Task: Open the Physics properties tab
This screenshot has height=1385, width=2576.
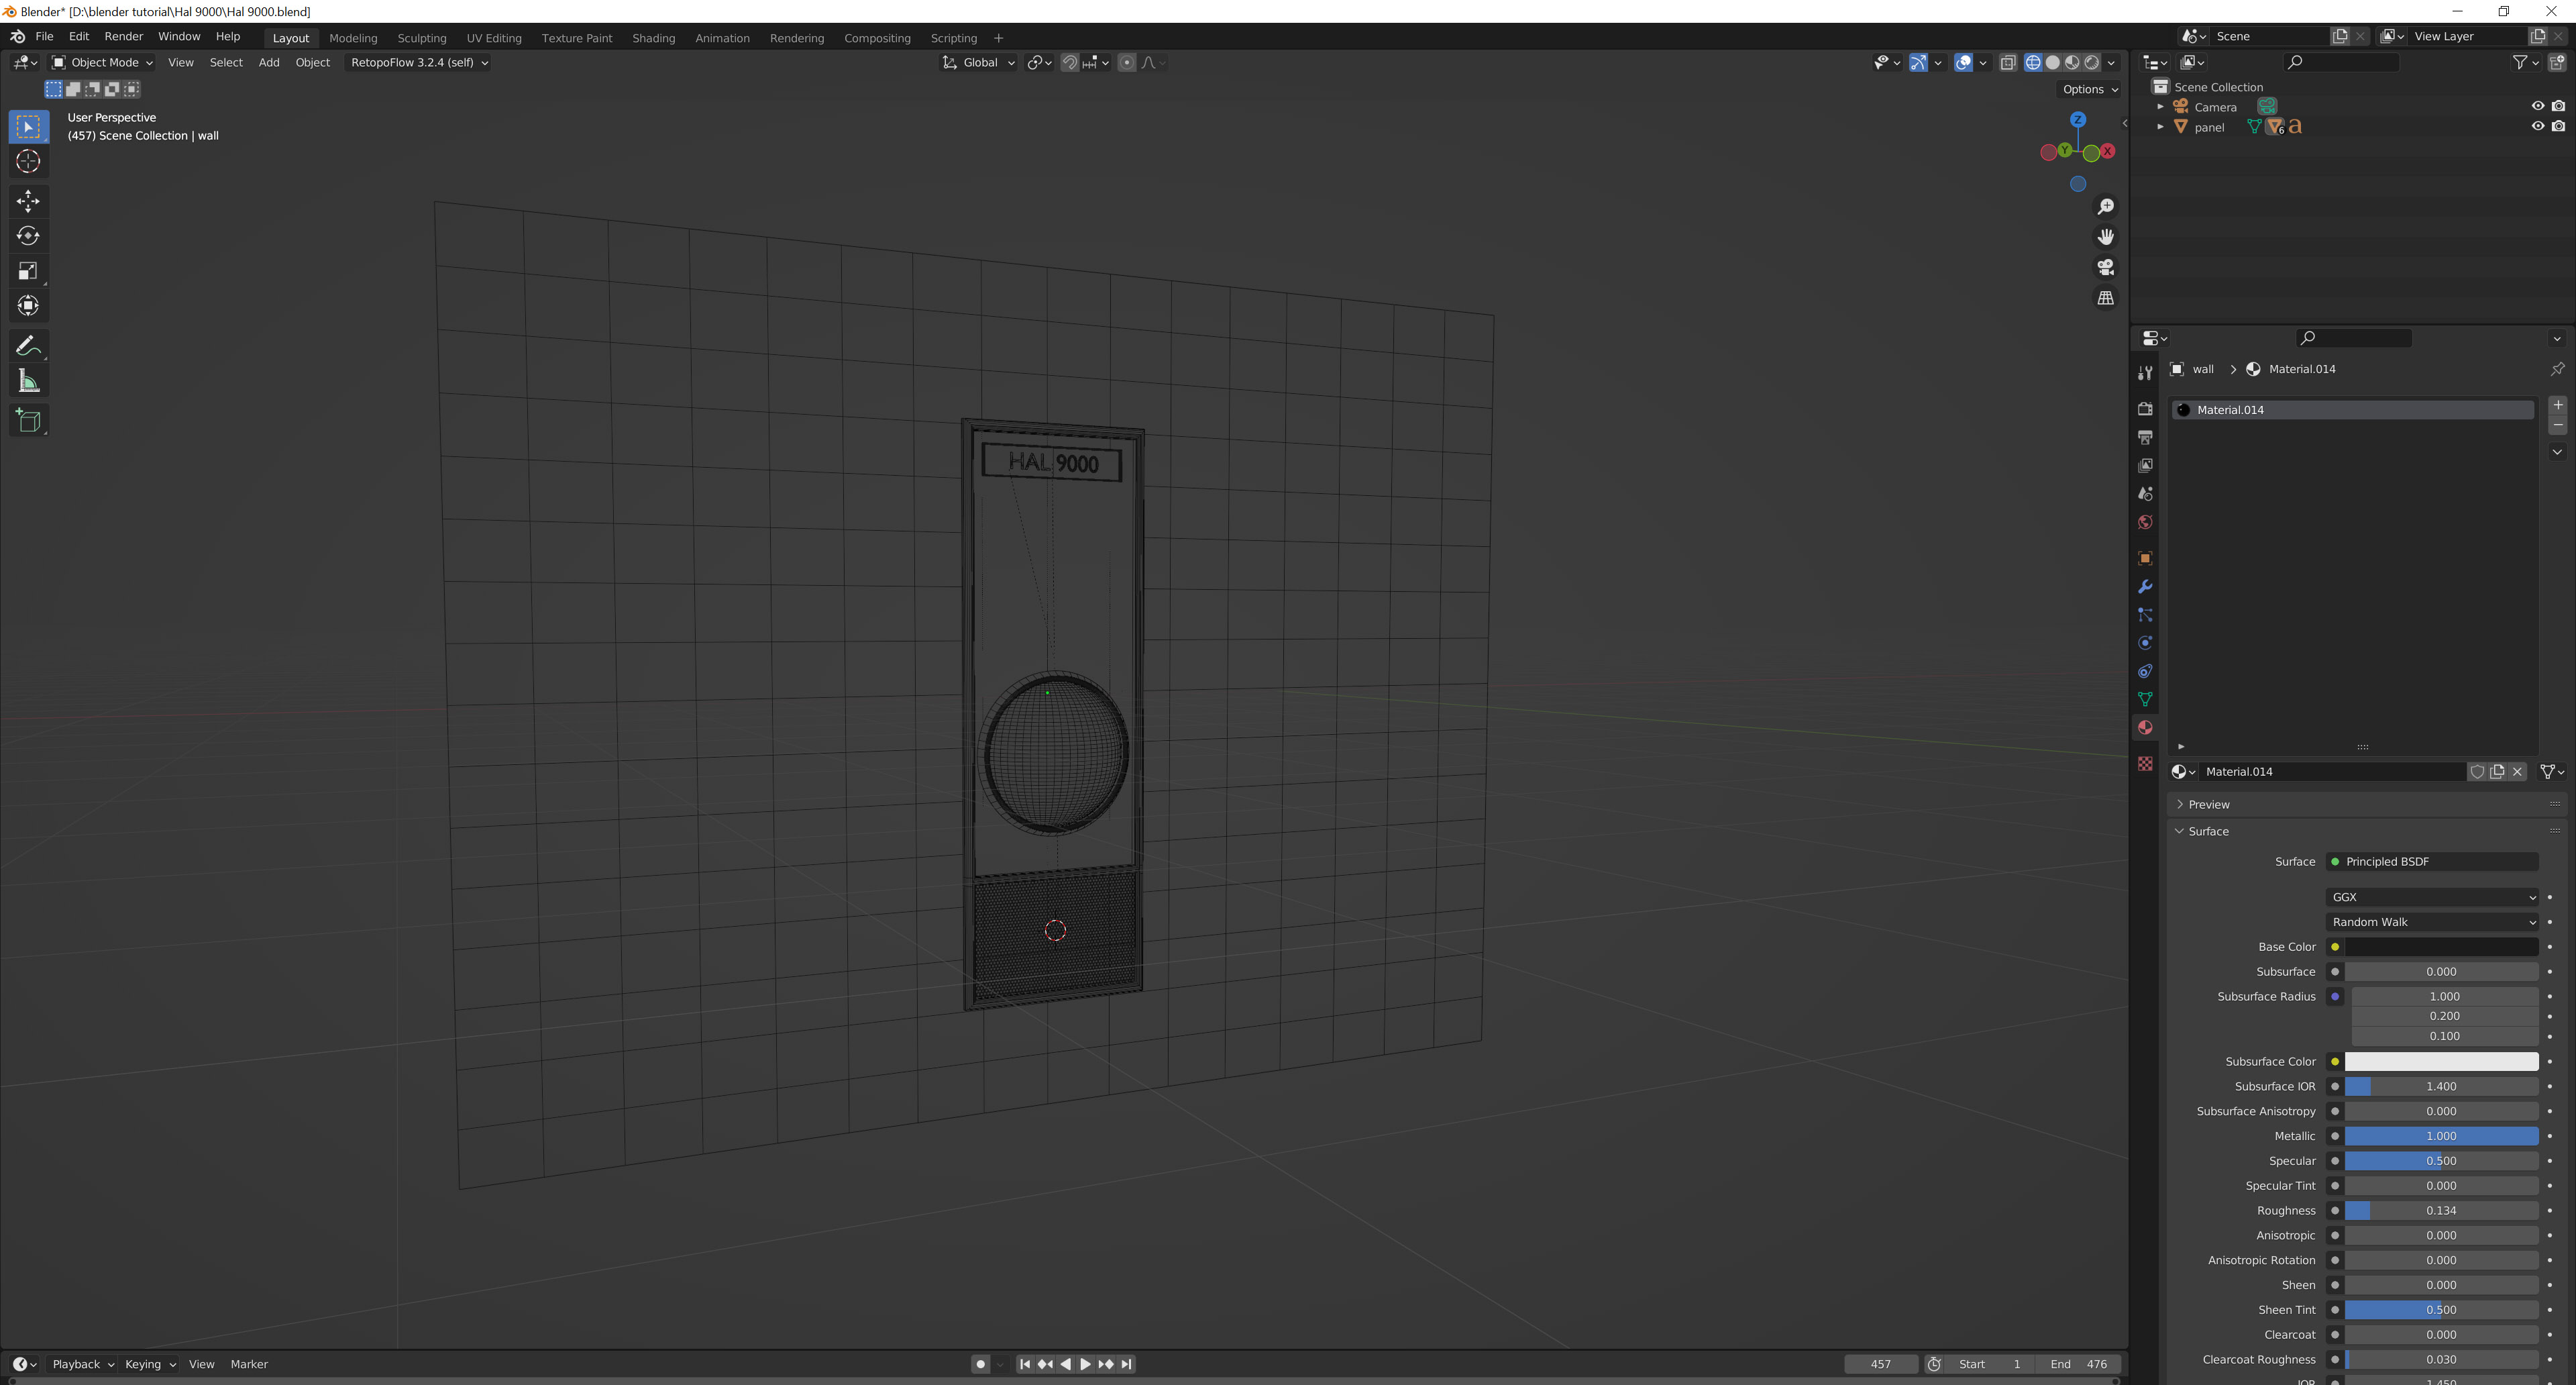Action: 2145,643
